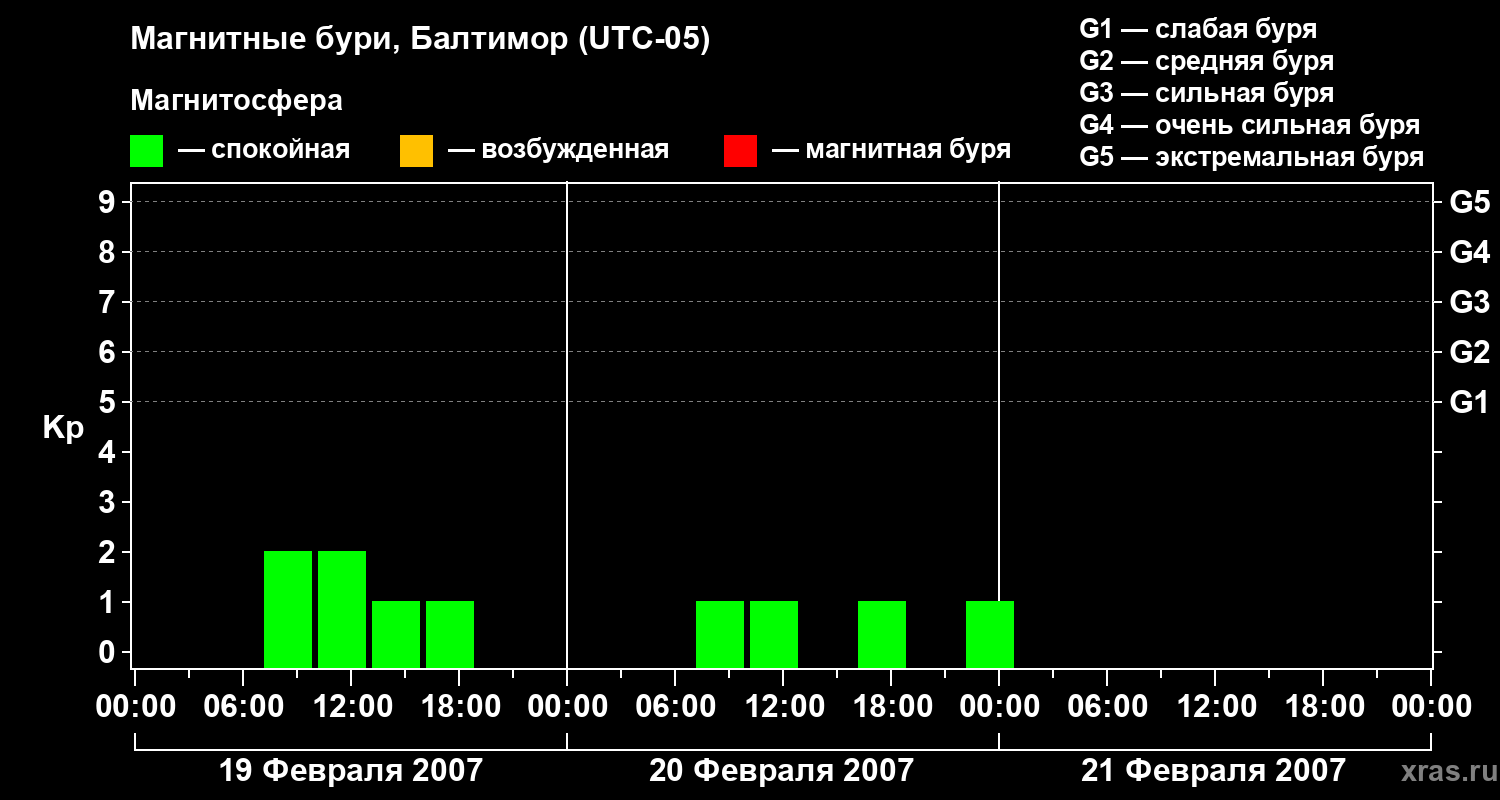Image resolution: width=1500 pixels, height=800 pixels.
Task: Click the right-axis 'G1' storm level label
Action: (x=1470, y=402)
